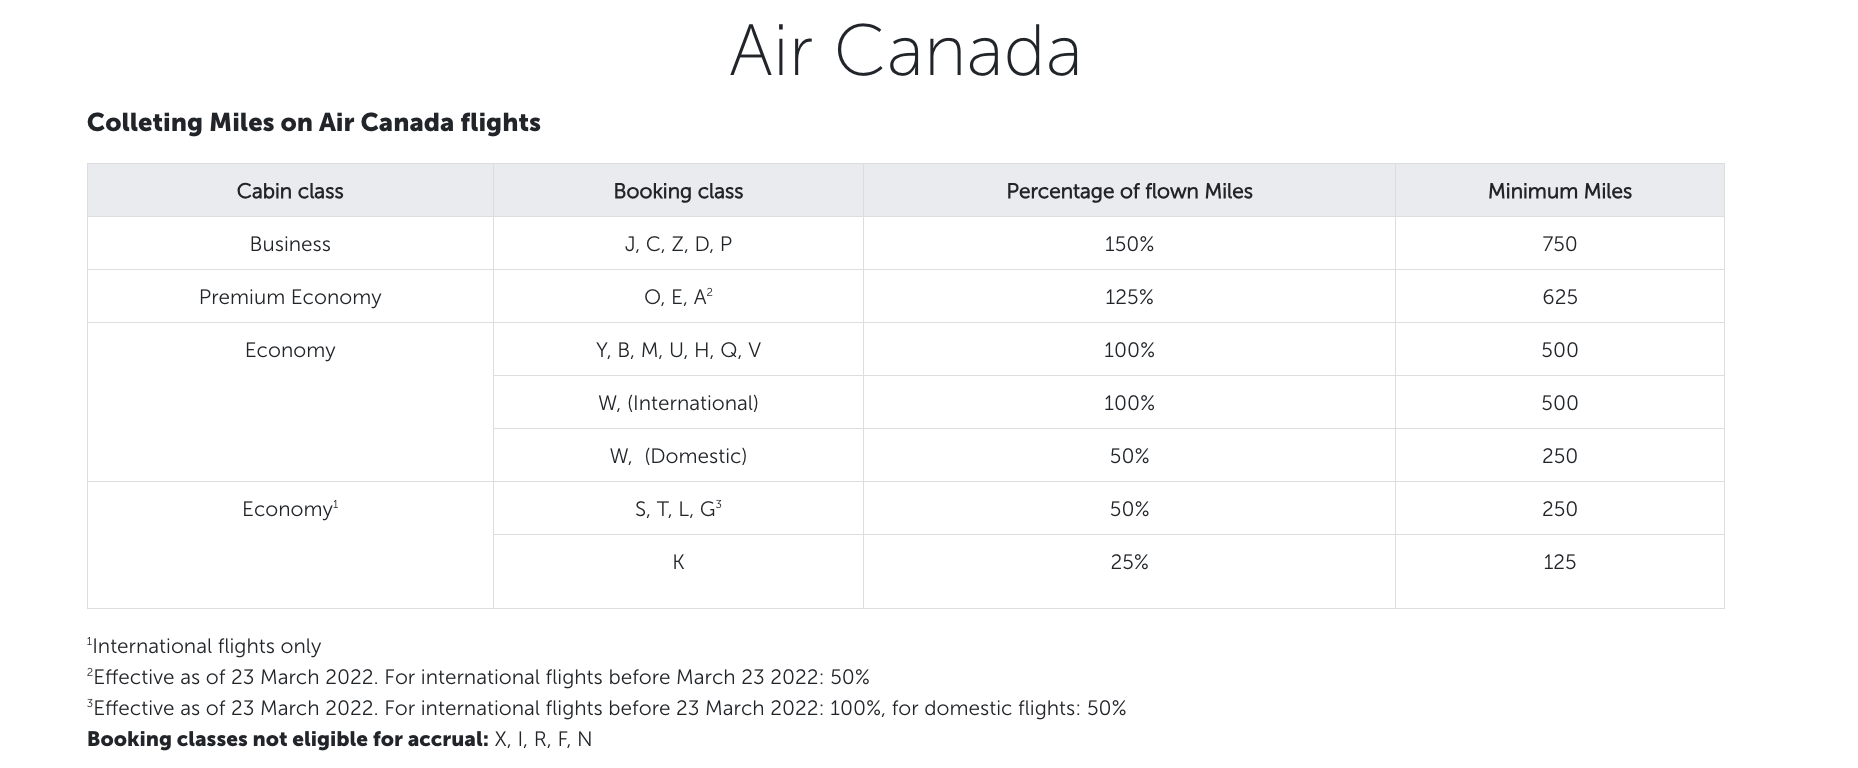Click the Percentage of flown Miles header
Viewport: 1858px width, 768px height.
click(1129, 191)
